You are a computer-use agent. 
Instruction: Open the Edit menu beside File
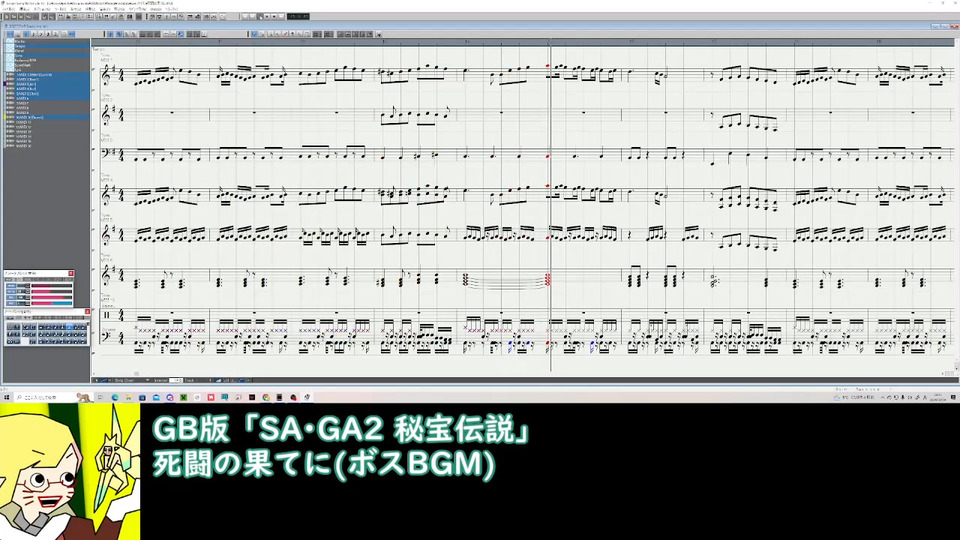24,9
